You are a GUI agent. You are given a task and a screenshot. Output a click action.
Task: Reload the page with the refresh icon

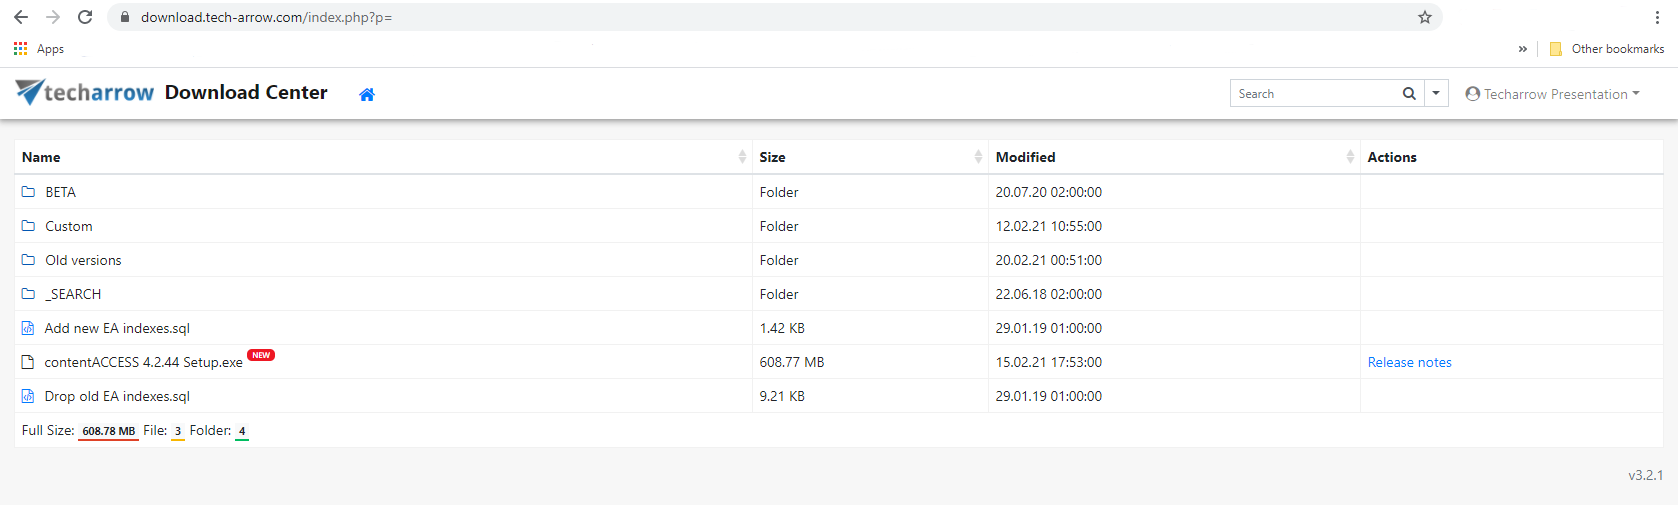[85, 17]
